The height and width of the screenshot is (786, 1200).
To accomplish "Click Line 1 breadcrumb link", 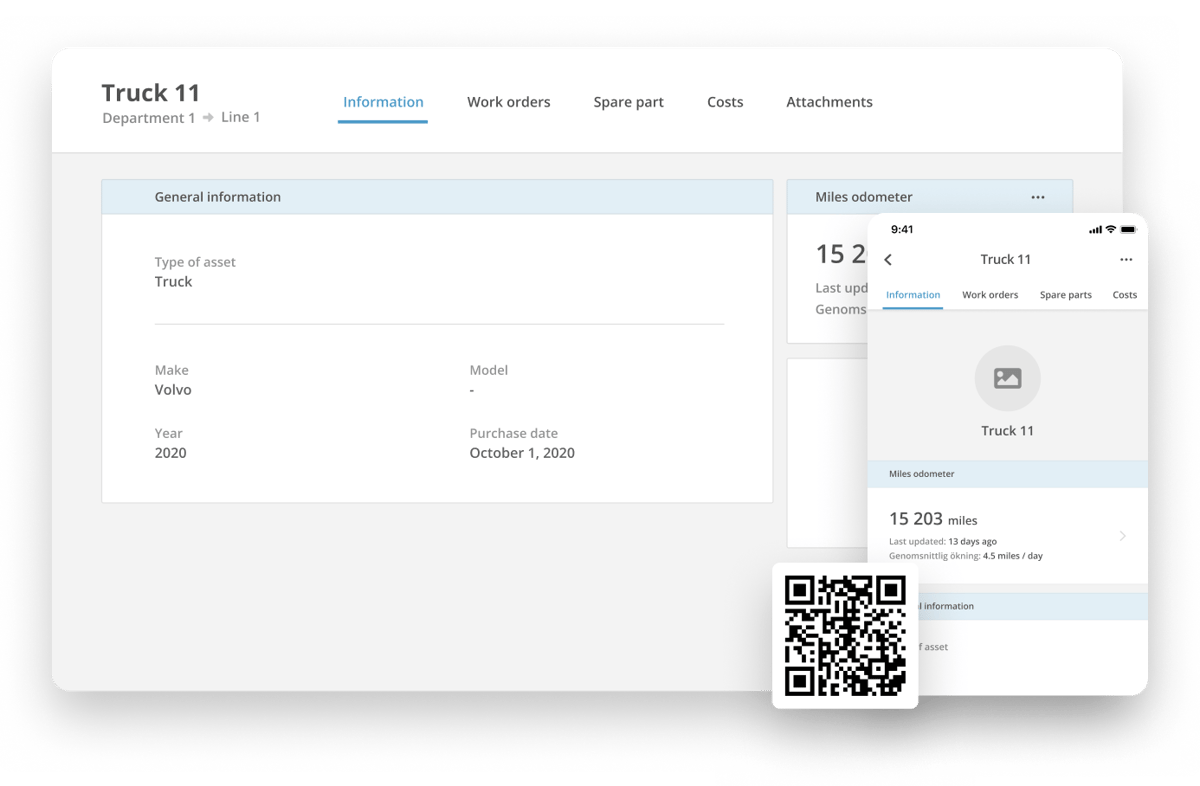I will 240,118.
